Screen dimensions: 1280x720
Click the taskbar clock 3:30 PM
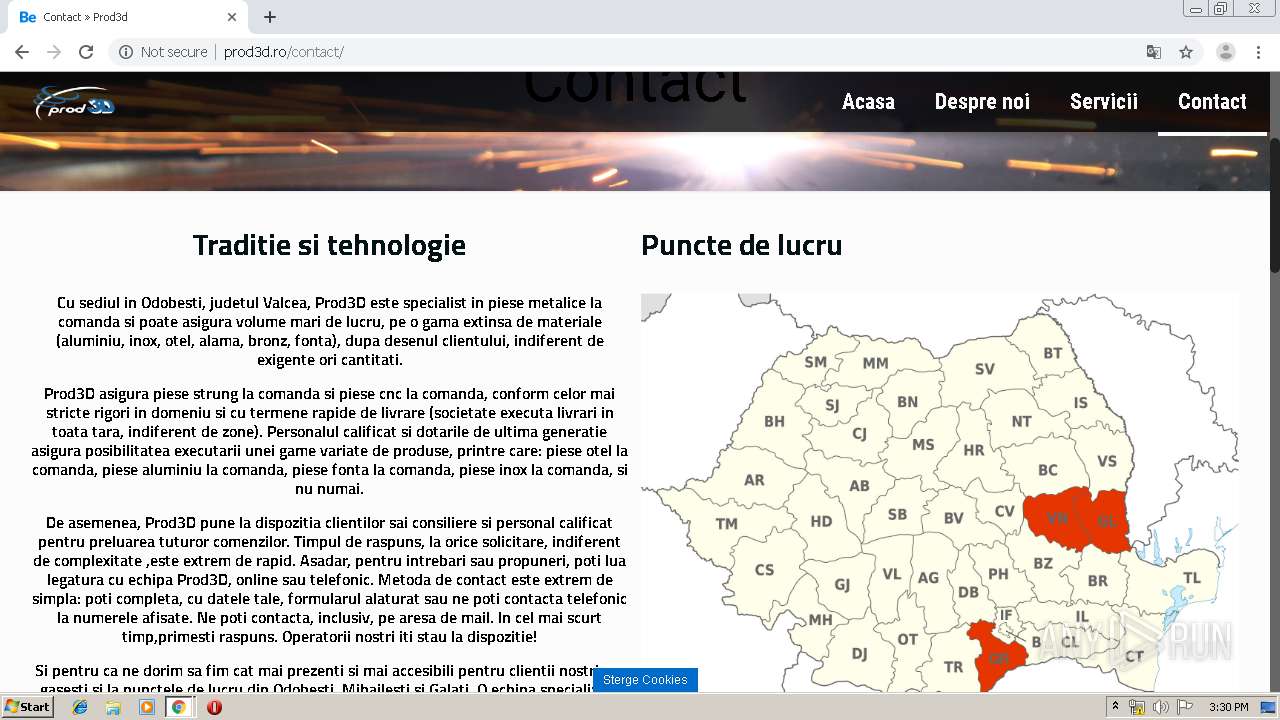coord(1228,707)
